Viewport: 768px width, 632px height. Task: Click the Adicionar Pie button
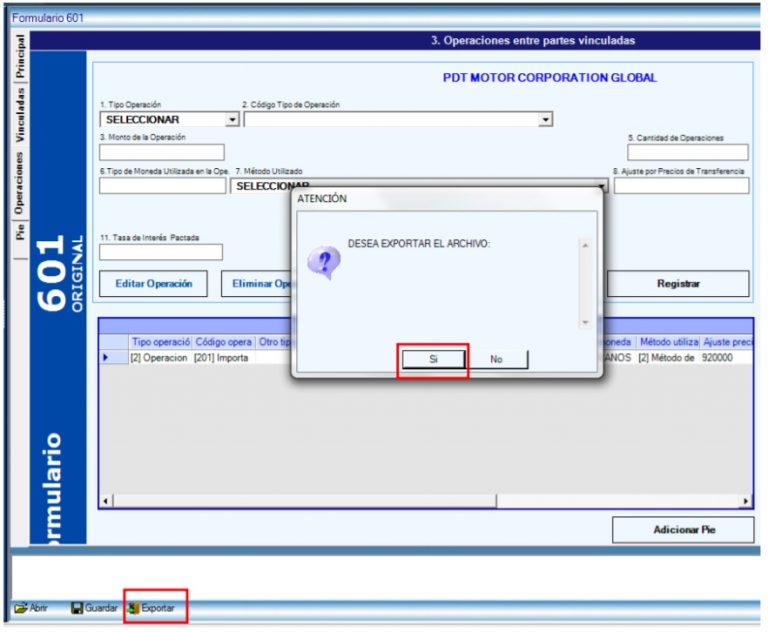pyautogui.click(x=681, y=529)
